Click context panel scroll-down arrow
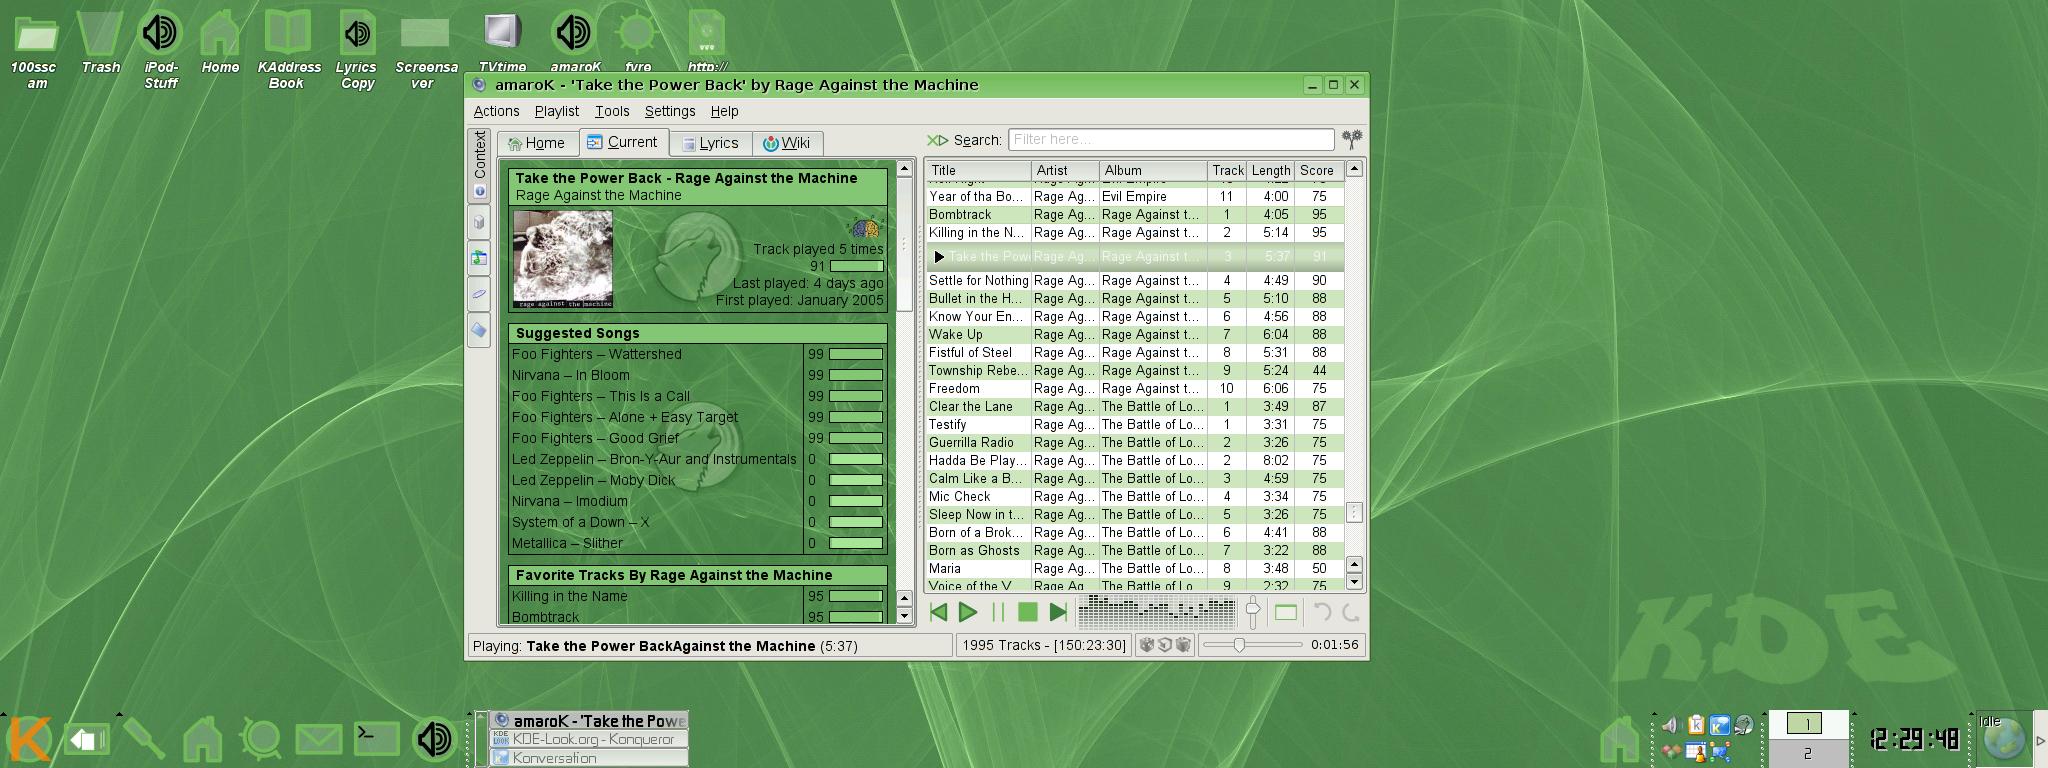 [904, 616]
